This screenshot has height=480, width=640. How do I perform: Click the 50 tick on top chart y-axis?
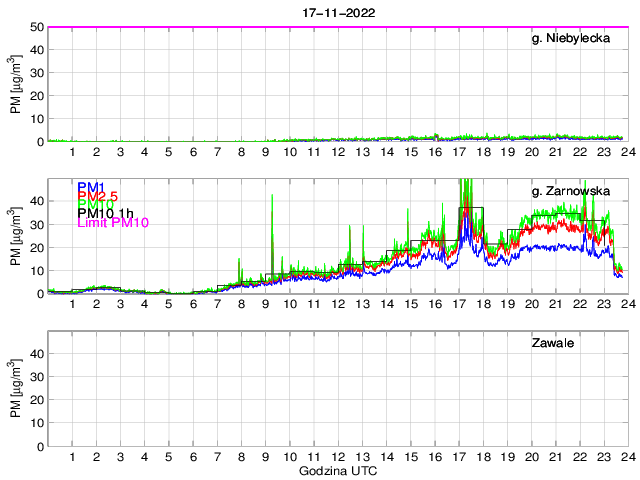point(37,27)
